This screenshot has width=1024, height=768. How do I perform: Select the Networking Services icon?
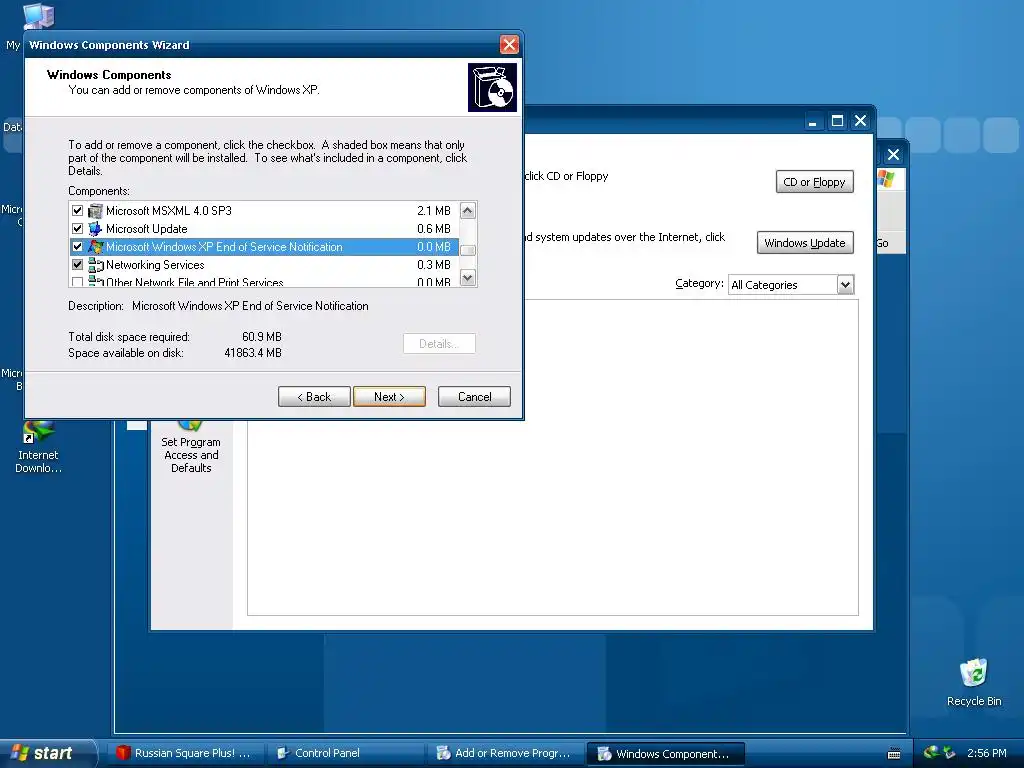pyautogui.click(x=95, y=264)
